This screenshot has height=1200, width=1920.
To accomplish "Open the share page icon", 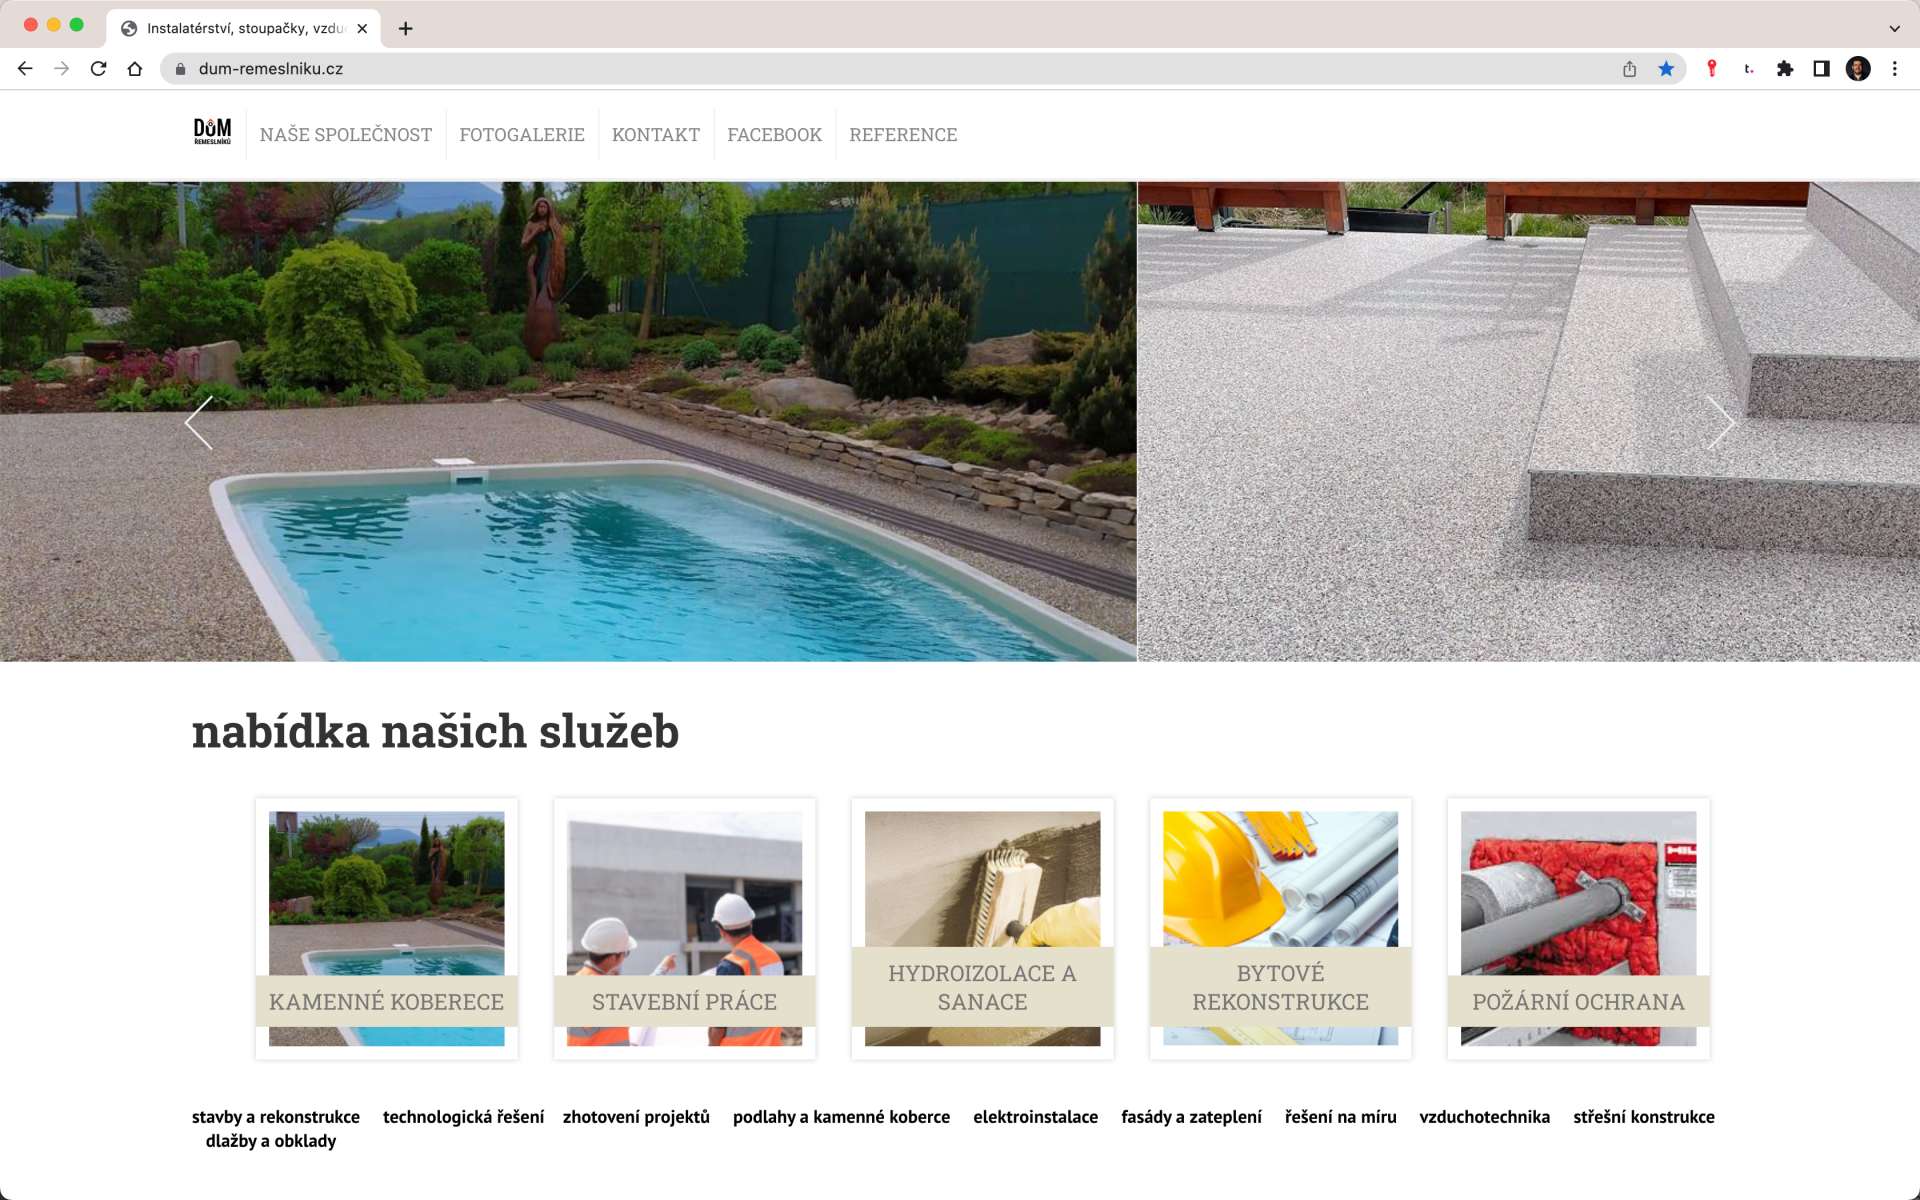I will coord(1629,69).
